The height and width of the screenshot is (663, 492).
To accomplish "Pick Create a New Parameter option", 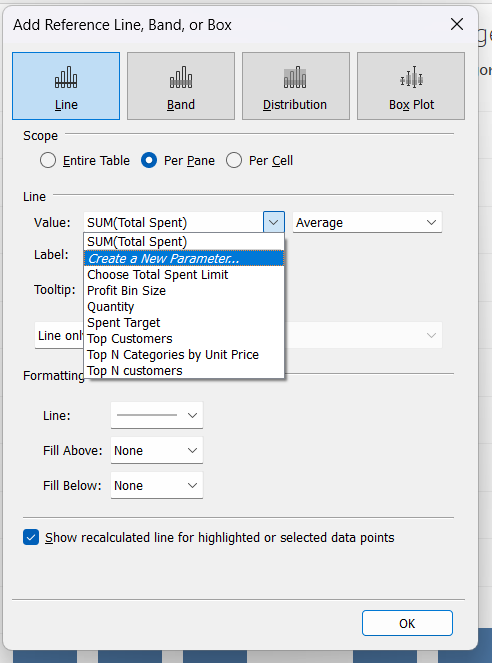I will (184, 258).
